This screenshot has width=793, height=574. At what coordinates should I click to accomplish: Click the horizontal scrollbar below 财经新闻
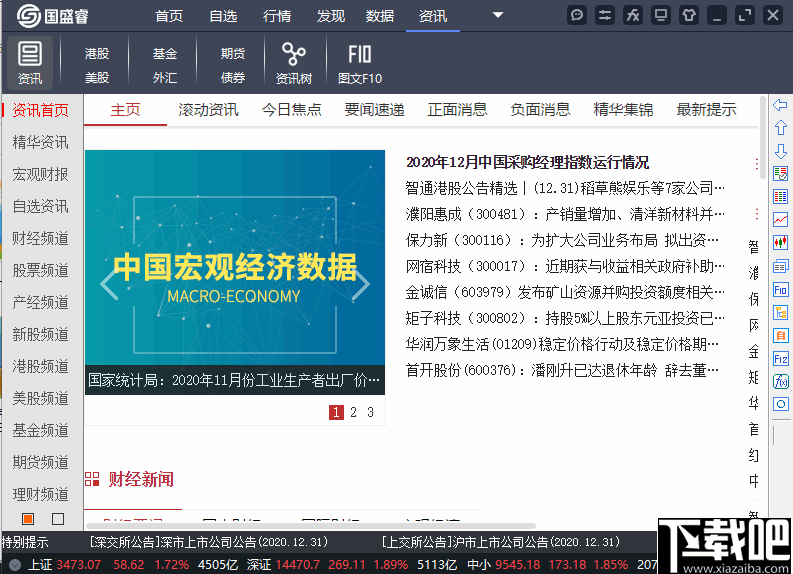click(311, 526)
